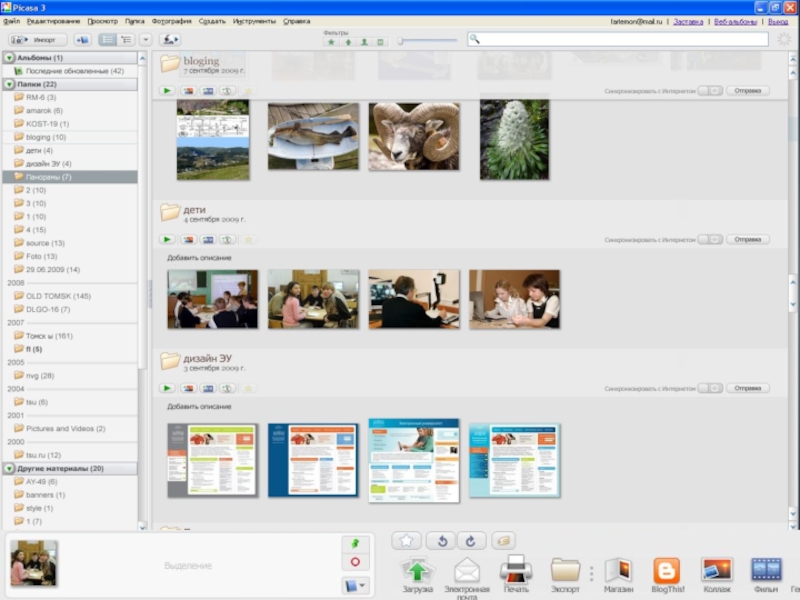Image resolution: width=800 pixels, height=600 pixels.
Task: Click Отправка button for bloging folder
Action: (747, 91)
